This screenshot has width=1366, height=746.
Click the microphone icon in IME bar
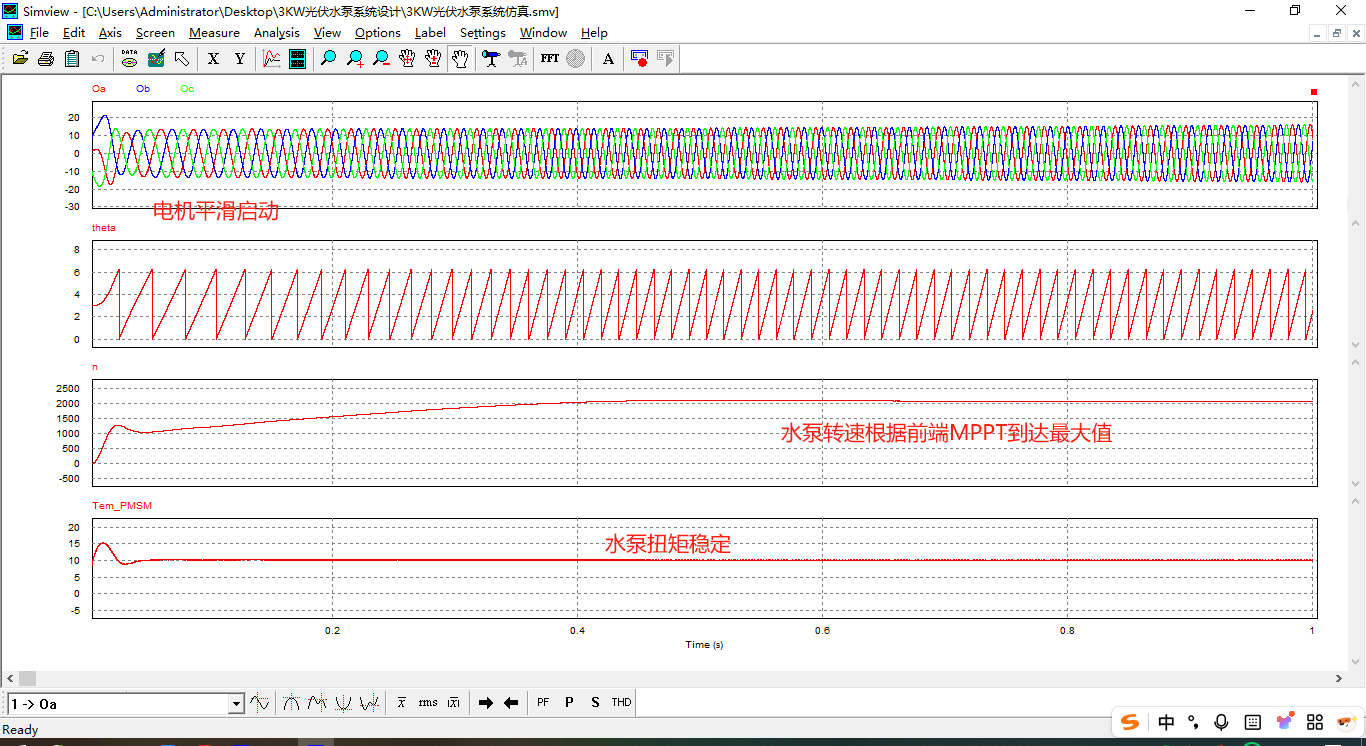click(1221, 722)
